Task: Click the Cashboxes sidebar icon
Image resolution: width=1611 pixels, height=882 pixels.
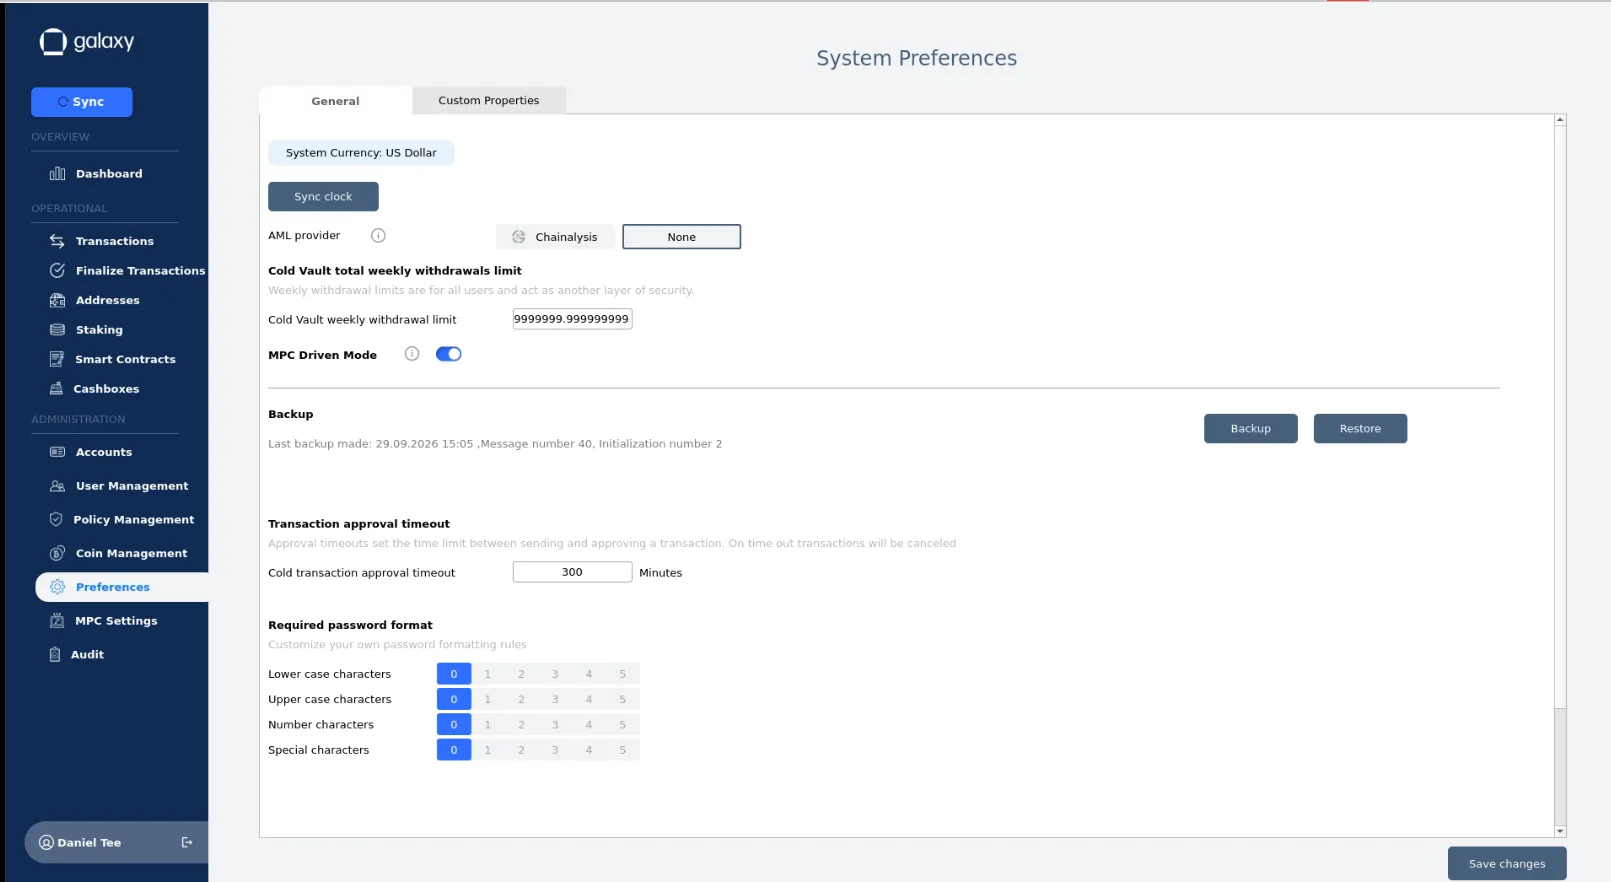Action: pos(56,389)
